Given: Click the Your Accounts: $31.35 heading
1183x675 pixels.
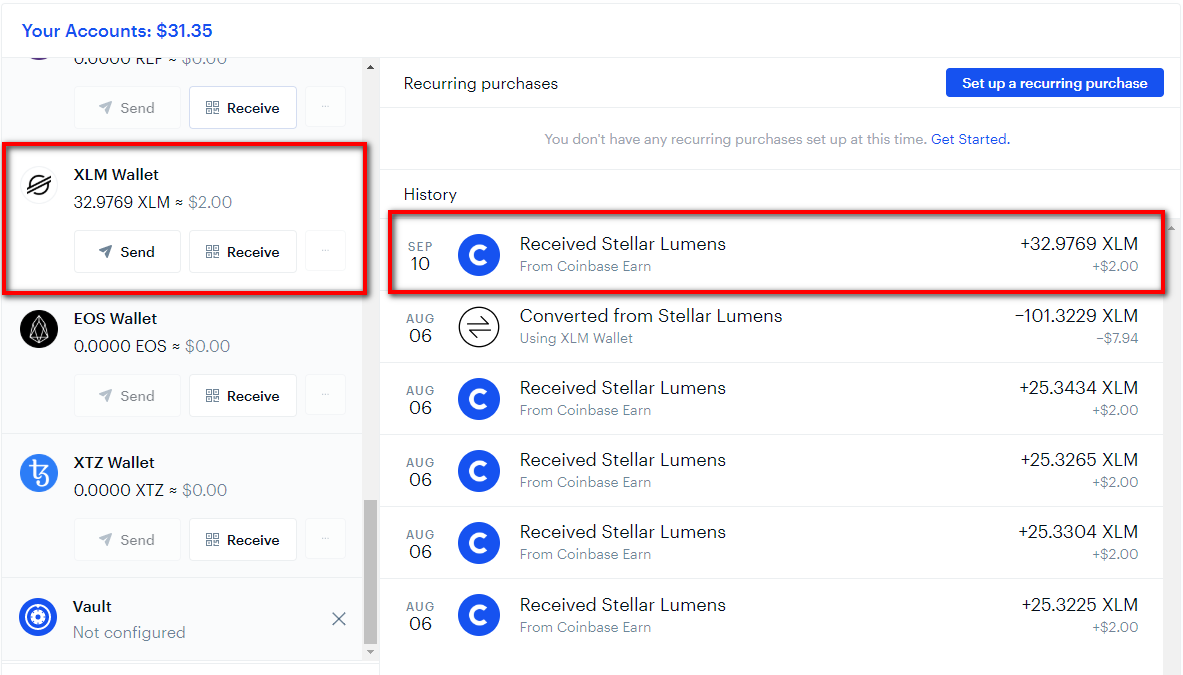Looking at the screenshot, I should [117, 31].
